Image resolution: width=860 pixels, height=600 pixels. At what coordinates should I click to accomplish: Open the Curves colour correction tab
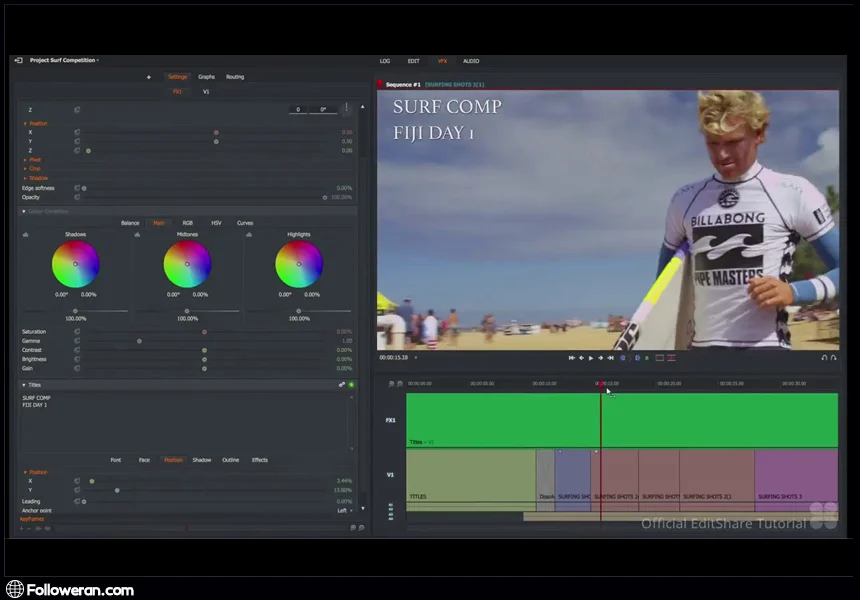pos(244,223)
